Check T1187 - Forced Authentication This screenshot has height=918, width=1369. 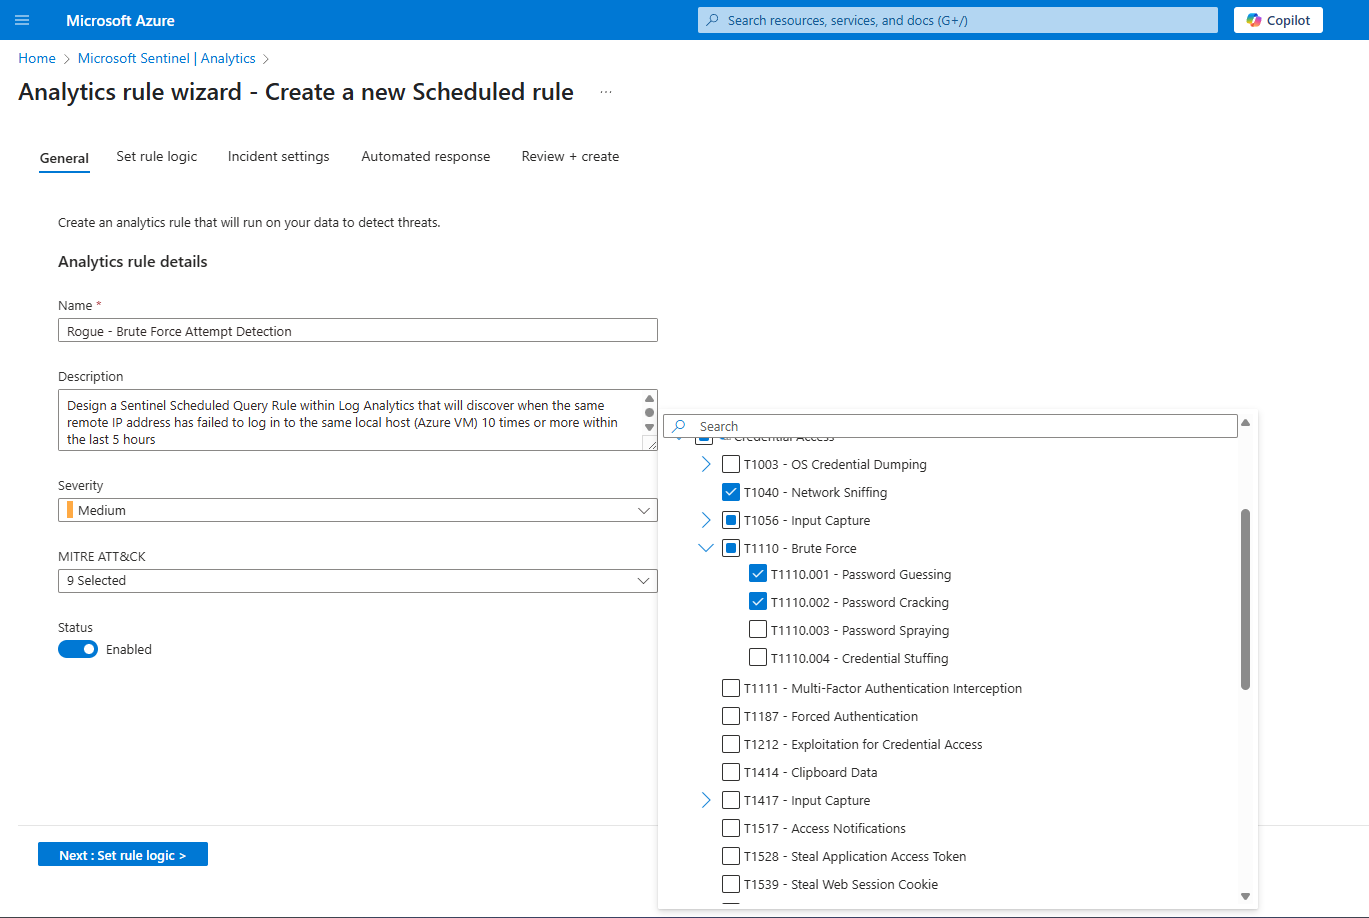(x=731, y=716)
